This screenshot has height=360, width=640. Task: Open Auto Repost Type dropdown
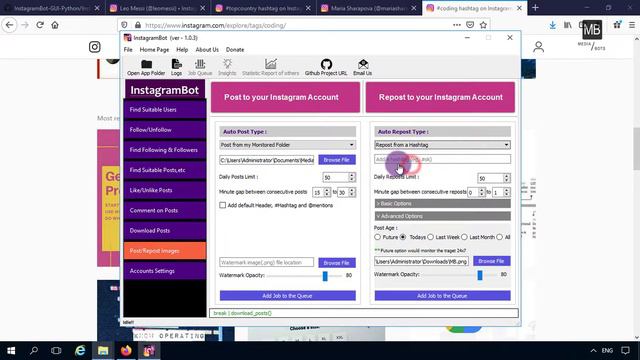click(442, 145)
